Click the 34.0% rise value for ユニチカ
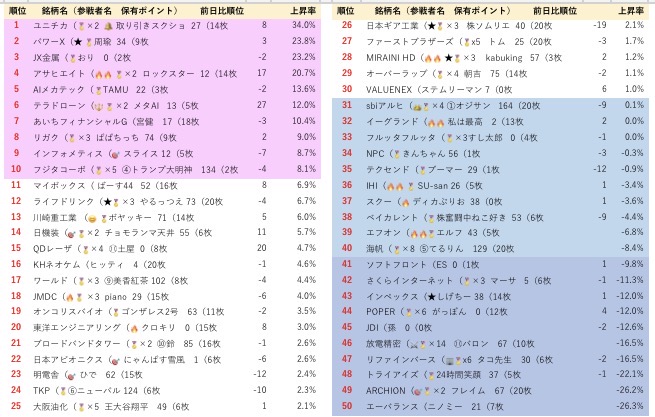Image resolution: width=655 pixels, height=417 pixels. (x=303, y=24)
